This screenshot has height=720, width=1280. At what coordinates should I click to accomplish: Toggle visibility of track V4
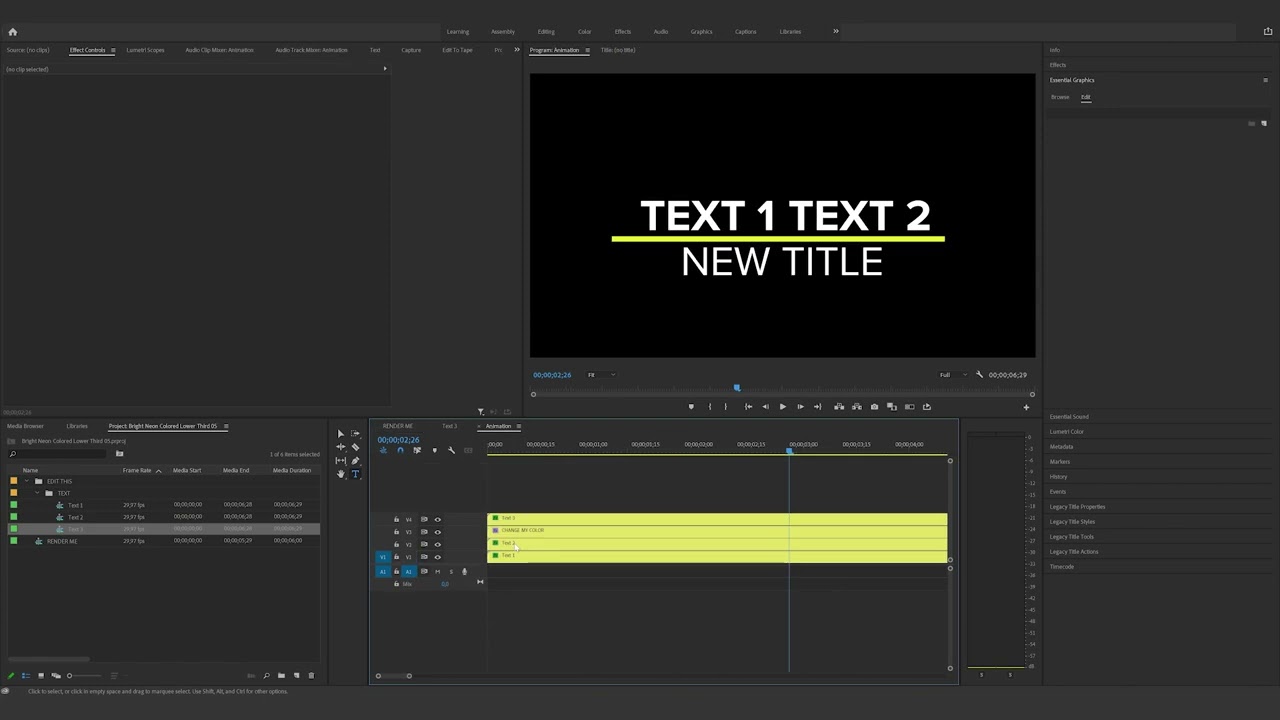click(437, 520)
